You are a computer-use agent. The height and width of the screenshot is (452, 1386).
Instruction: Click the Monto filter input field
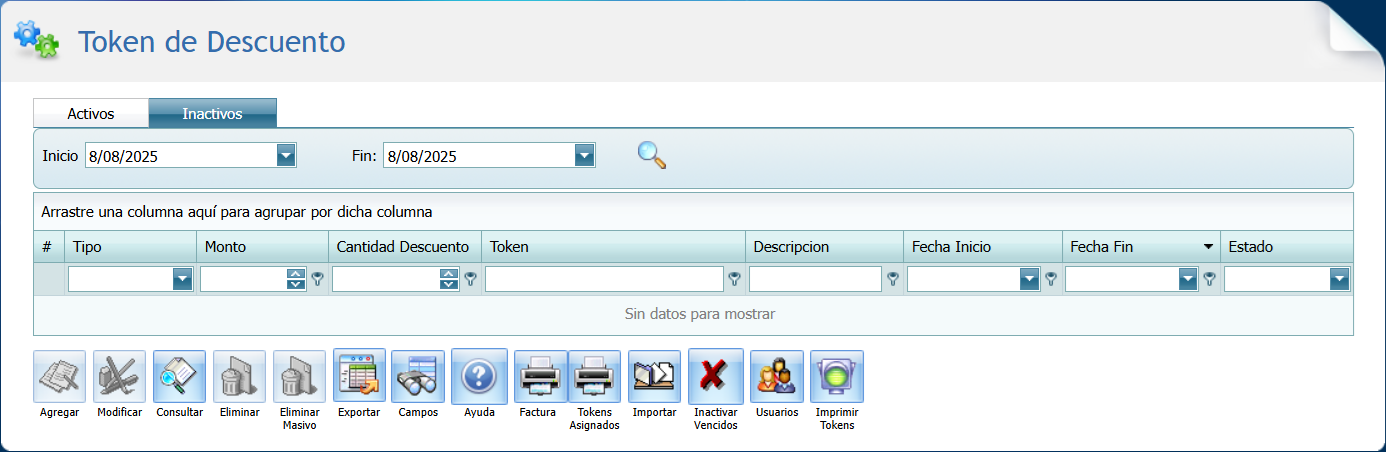[x=244, y=280]
